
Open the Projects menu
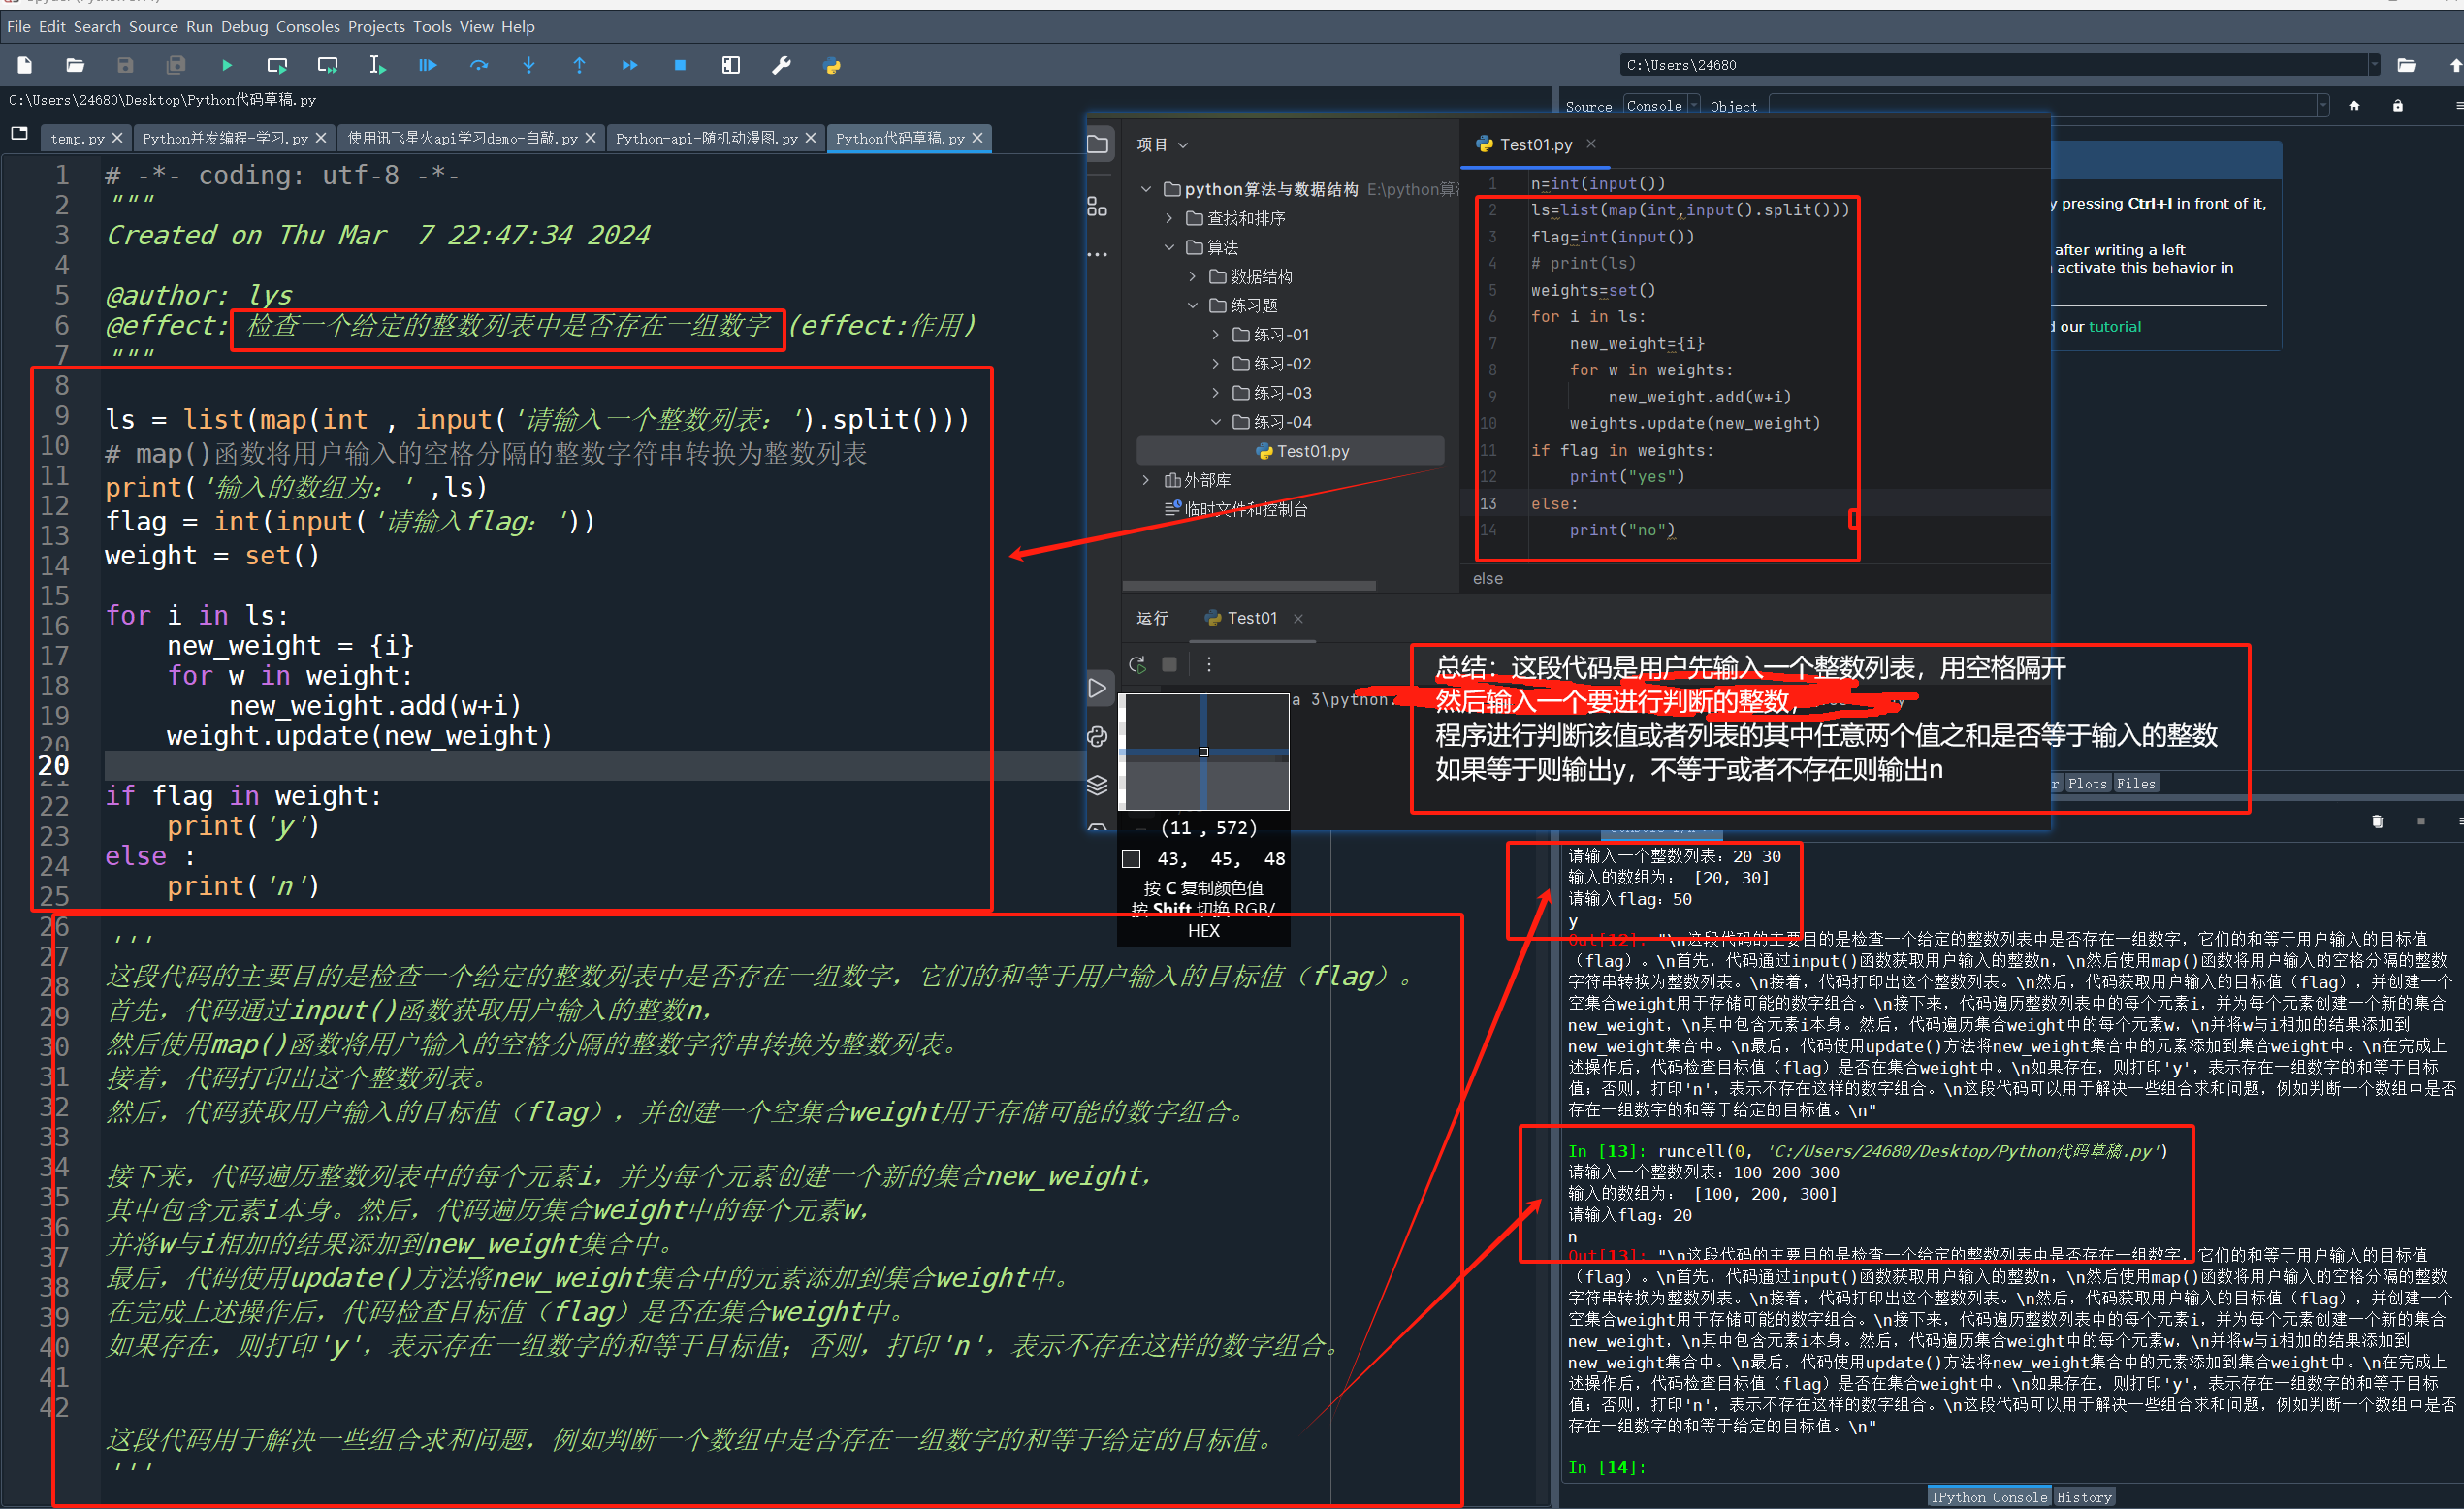[376, 27]
